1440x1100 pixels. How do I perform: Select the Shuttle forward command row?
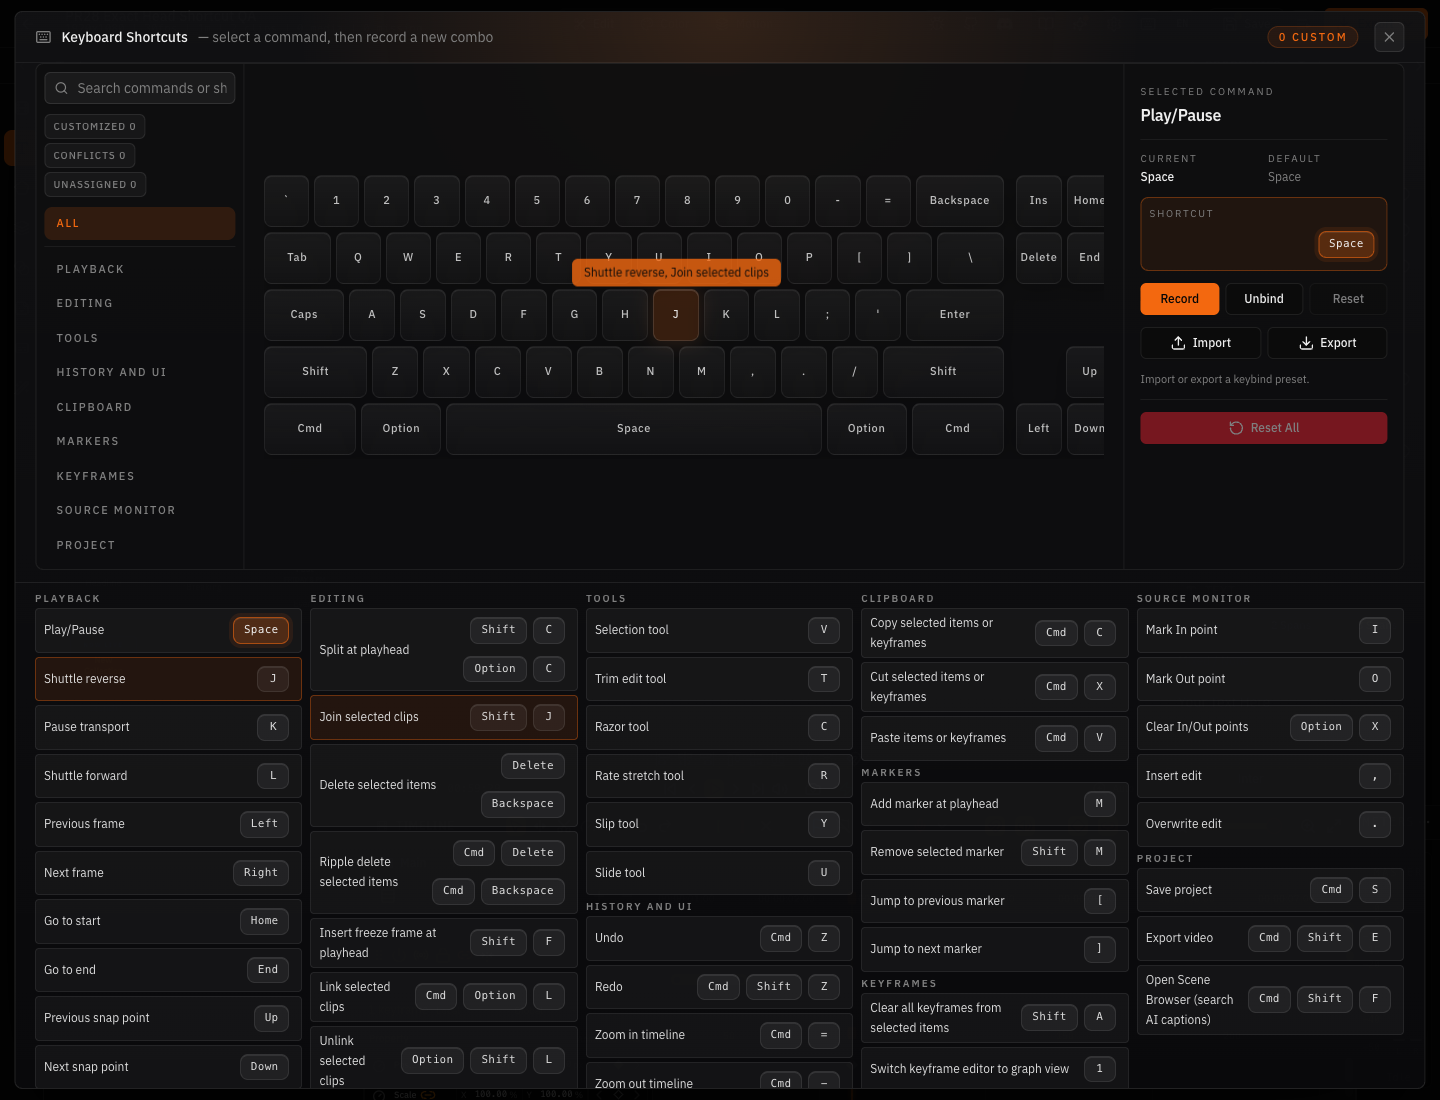[x=168, y=776]
